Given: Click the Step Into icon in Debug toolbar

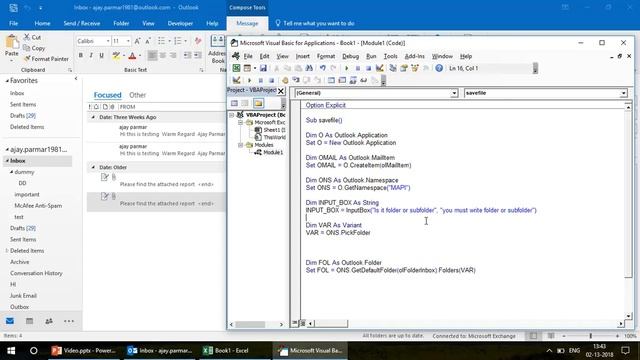Looking at the screenshot, I should (296, 80).
